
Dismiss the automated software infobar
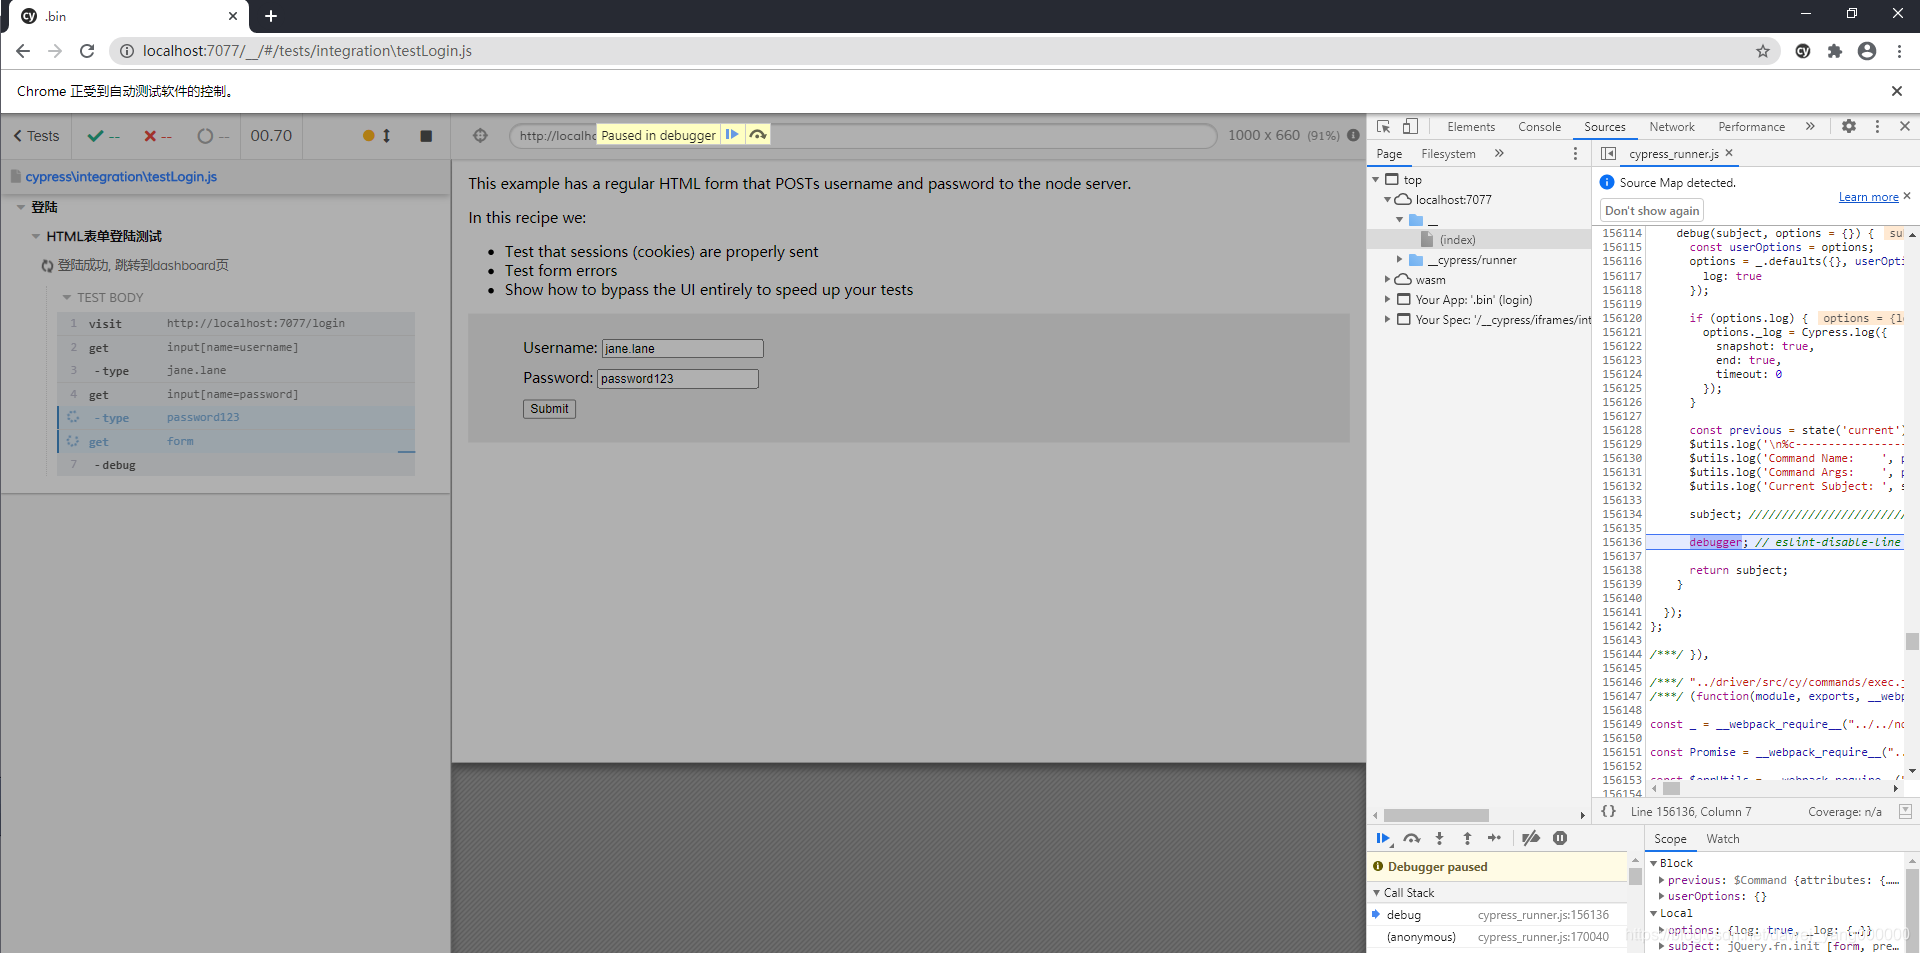(1897, 91)
